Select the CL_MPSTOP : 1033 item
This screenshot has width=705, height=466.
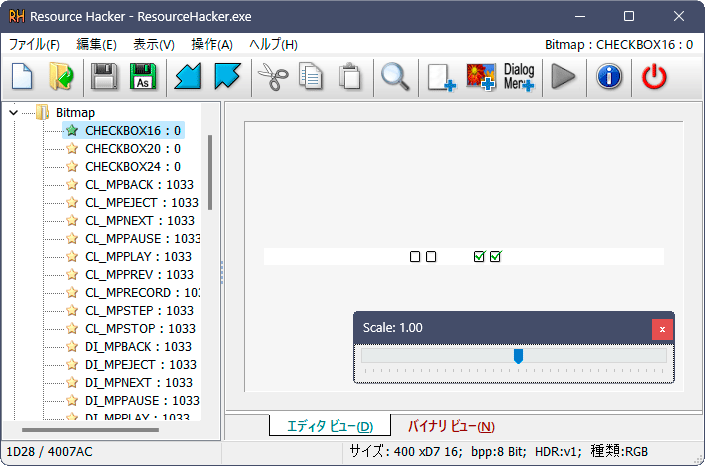coord(140,328)
